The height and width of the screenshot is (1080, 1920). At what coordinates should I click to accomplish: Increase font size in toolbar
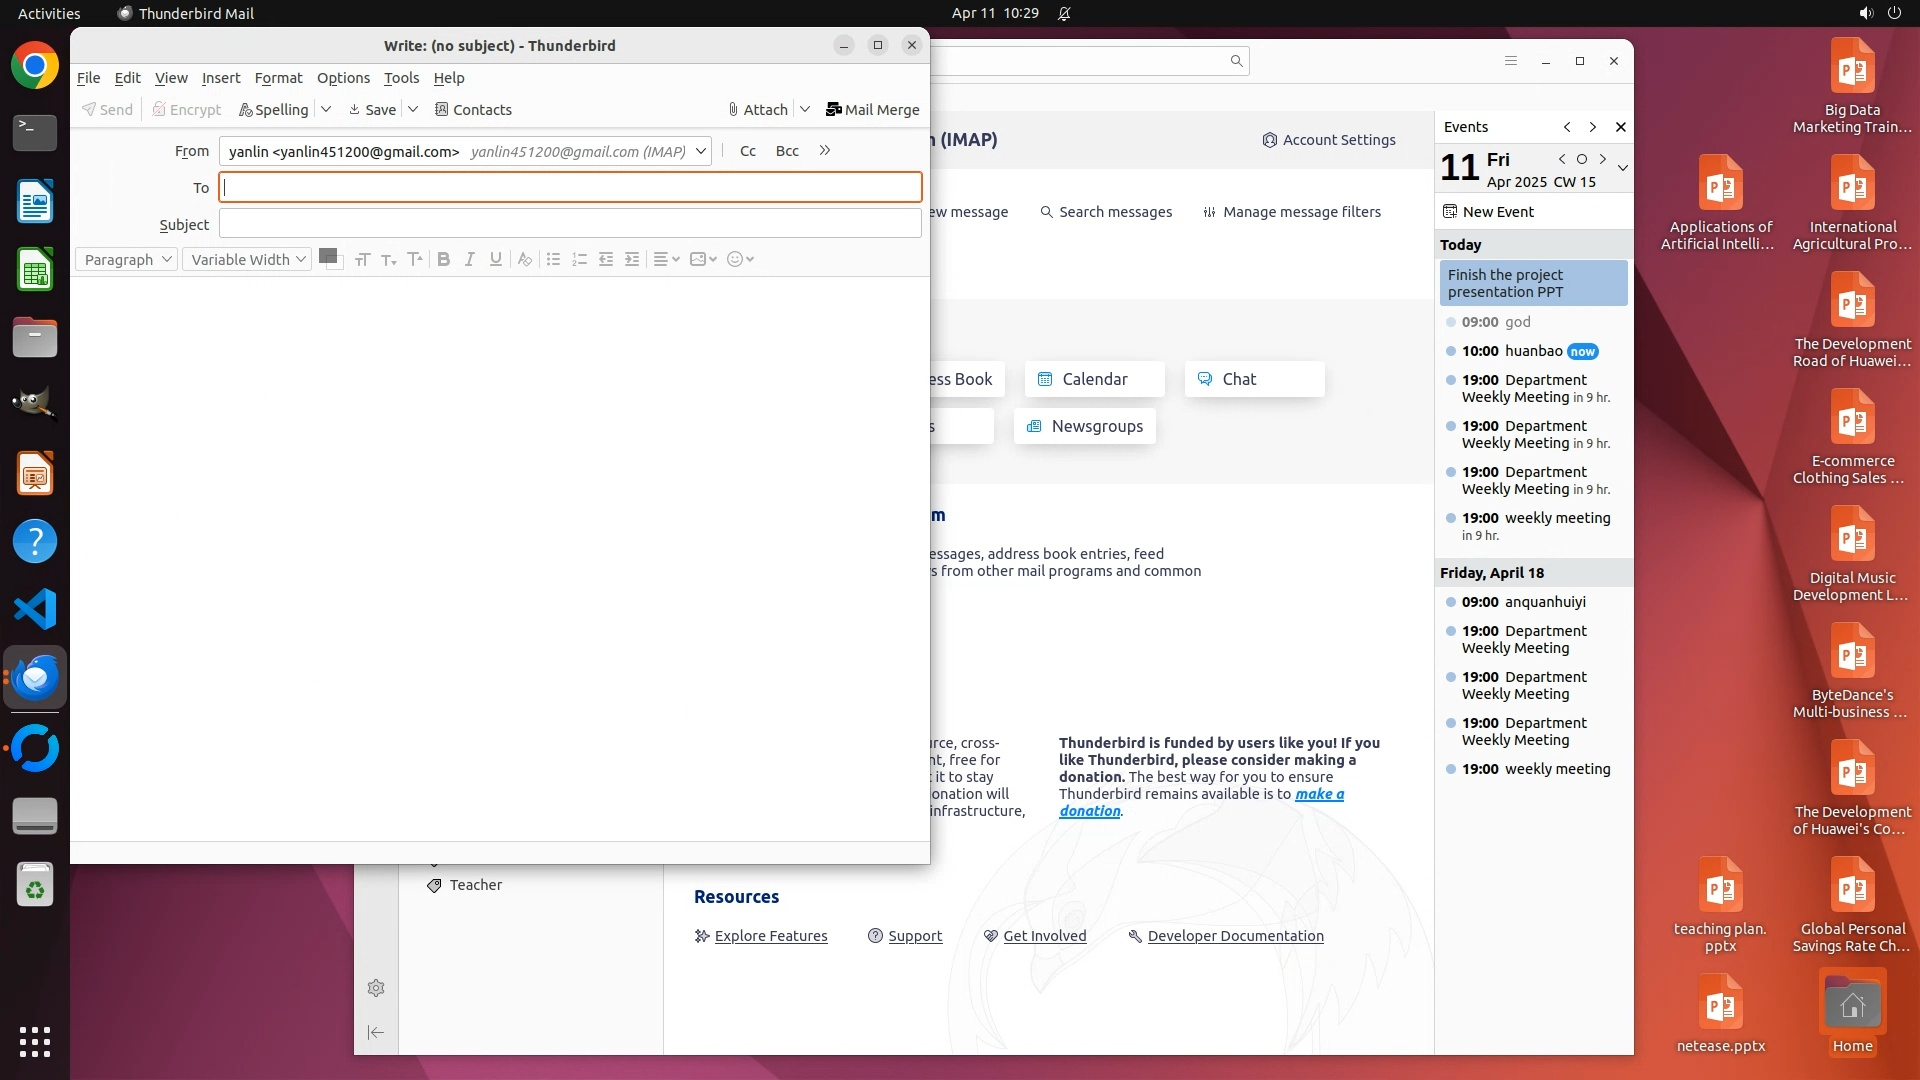[415, 259]
